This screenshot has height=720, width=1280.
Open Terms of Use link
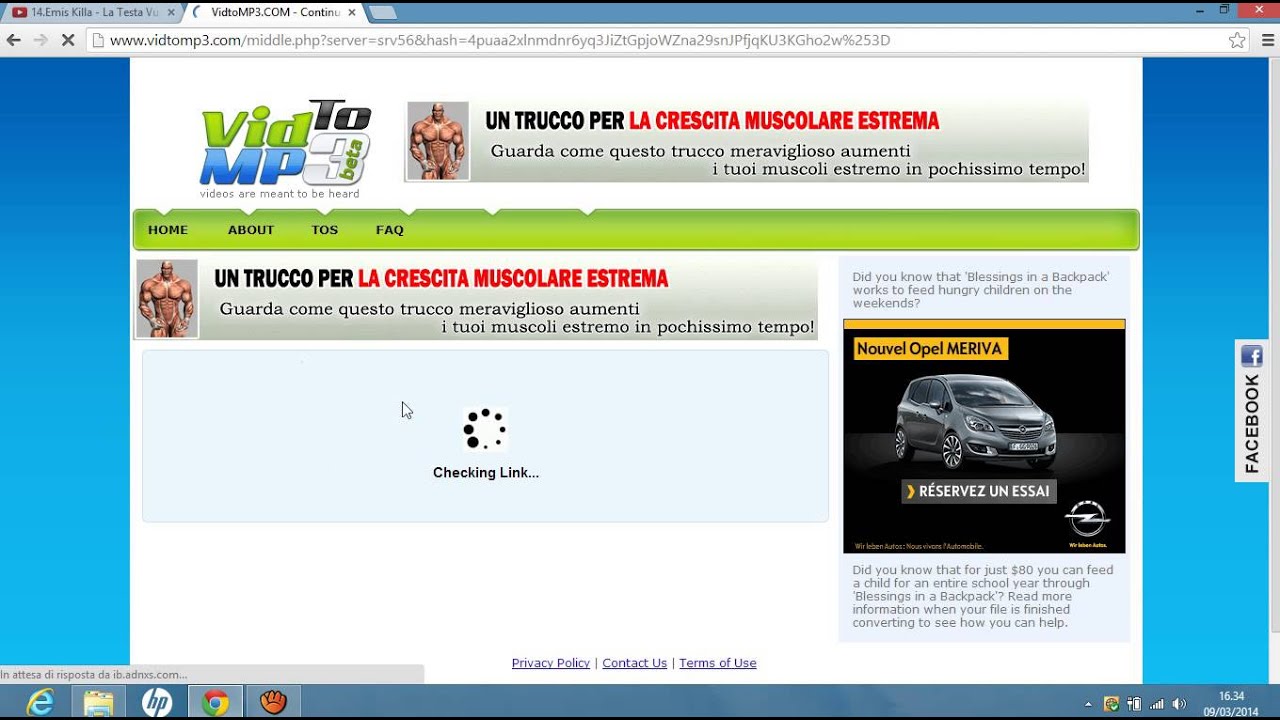[x=718, y=663]
